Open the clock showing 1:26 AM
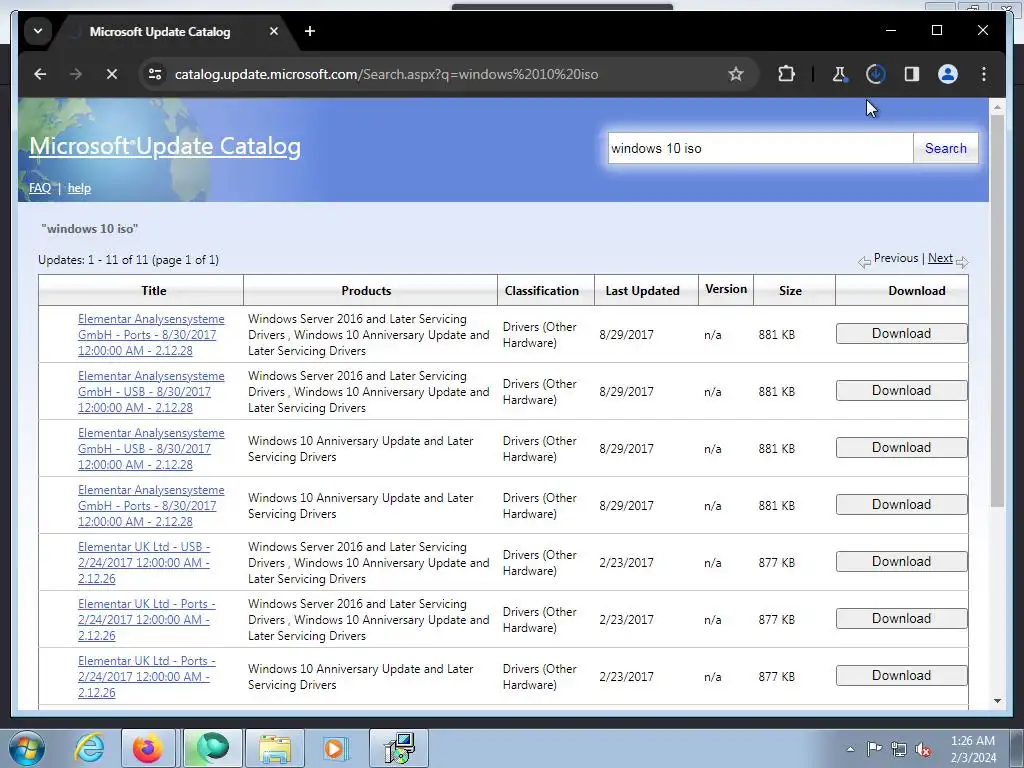Screen dimensions: 1024x768 [973, 749]
